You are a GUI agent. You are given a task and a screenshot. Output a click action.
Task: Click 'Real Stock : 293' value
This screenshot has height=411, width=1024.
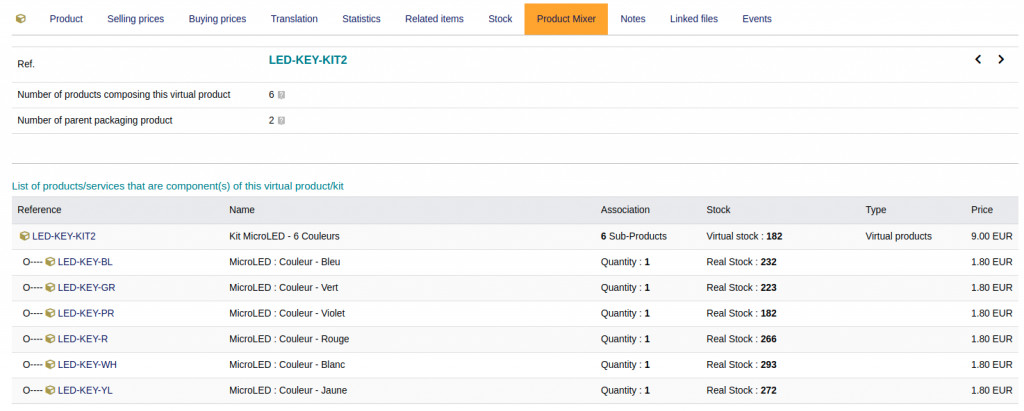click(x=741, y=365)
